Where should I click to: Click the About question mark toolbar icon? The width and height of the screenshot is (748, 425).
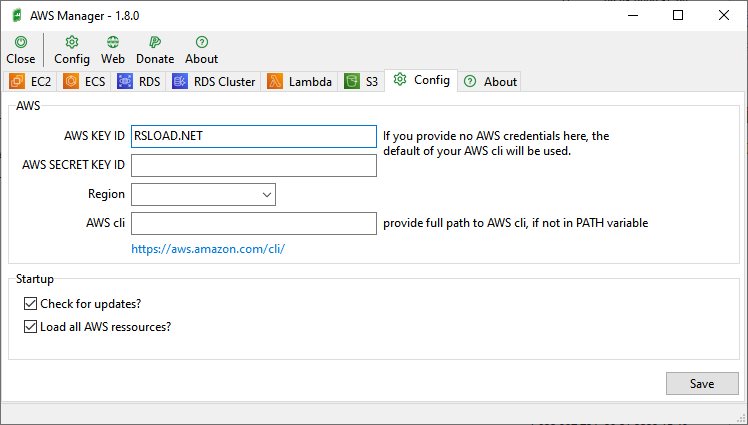click(202, 42)
